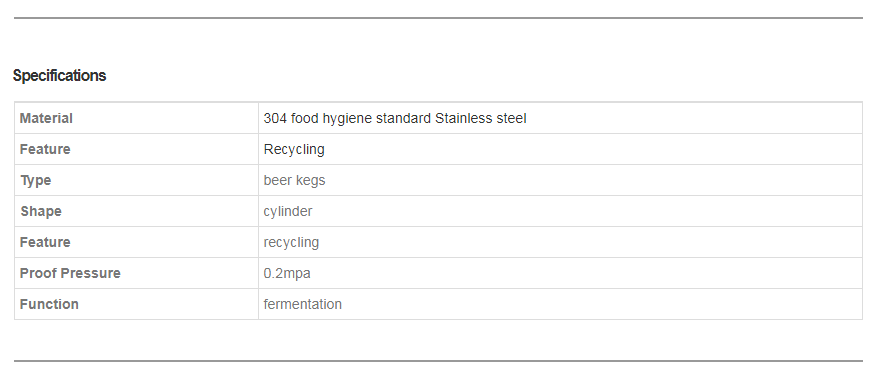888x378 pixels.
Task: Select the Shape label cell
Action: (136, 211)
